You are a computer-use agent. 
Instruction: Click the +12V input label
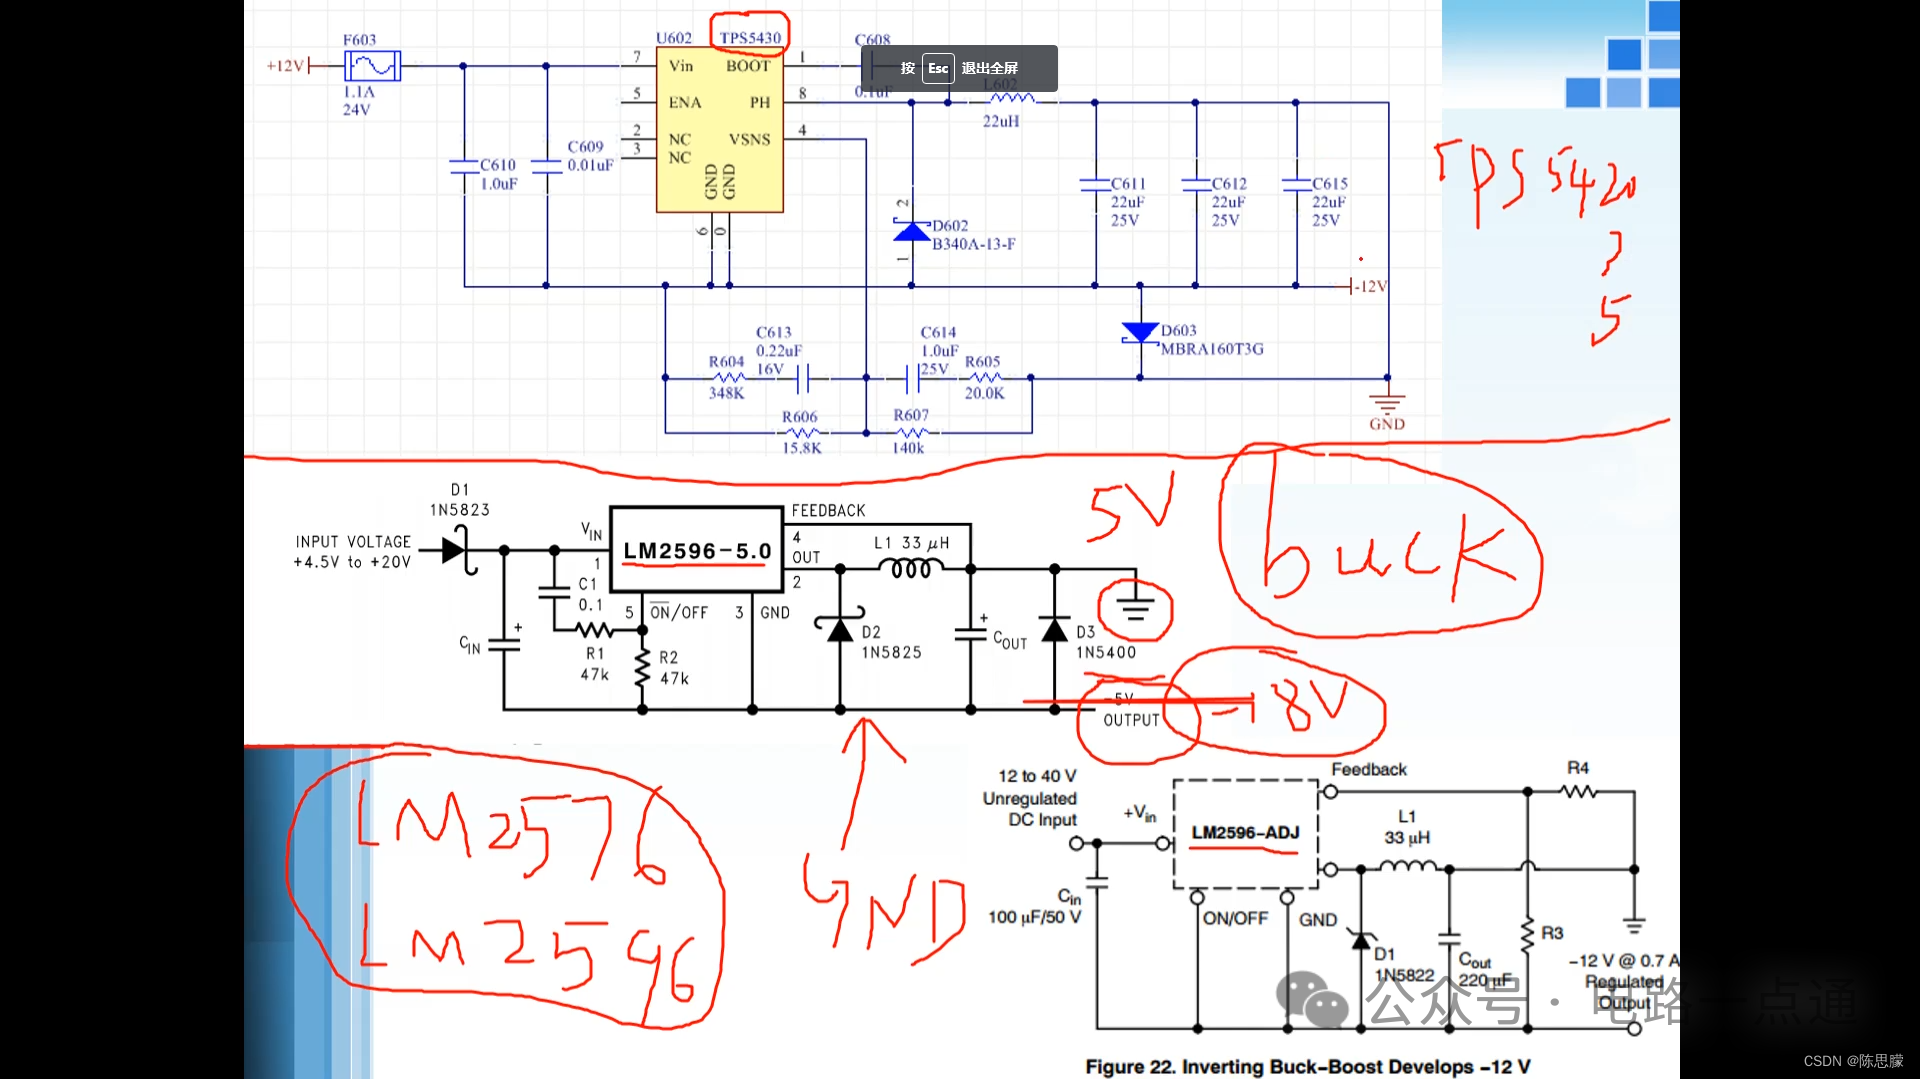point(285,66)
